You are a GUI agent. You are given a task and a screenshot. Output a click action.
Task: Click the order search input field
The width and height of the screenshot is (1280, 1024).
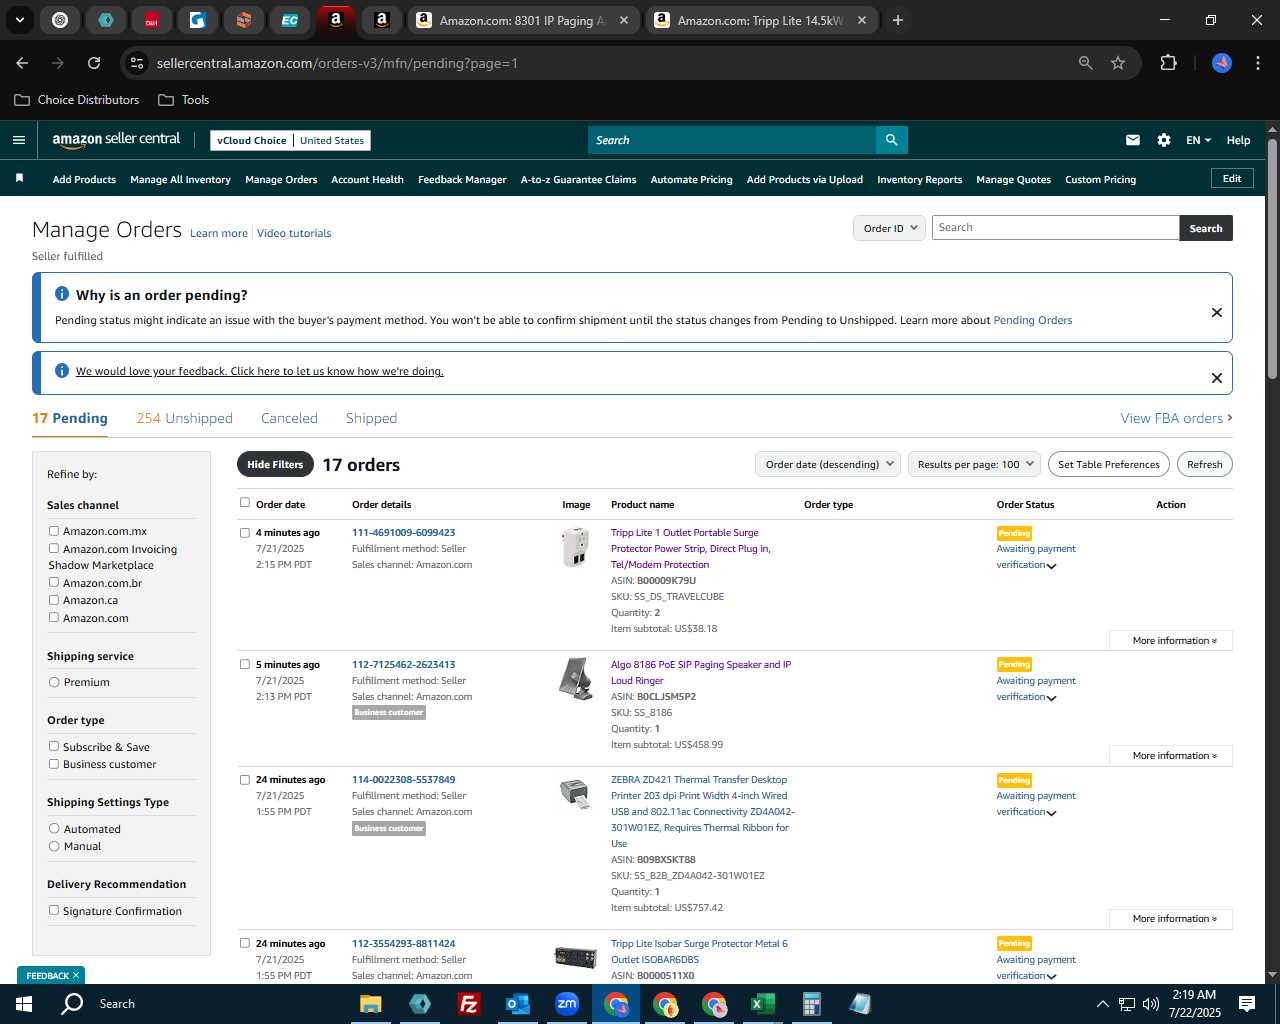pyautogui.click(x=1055, y=228)
